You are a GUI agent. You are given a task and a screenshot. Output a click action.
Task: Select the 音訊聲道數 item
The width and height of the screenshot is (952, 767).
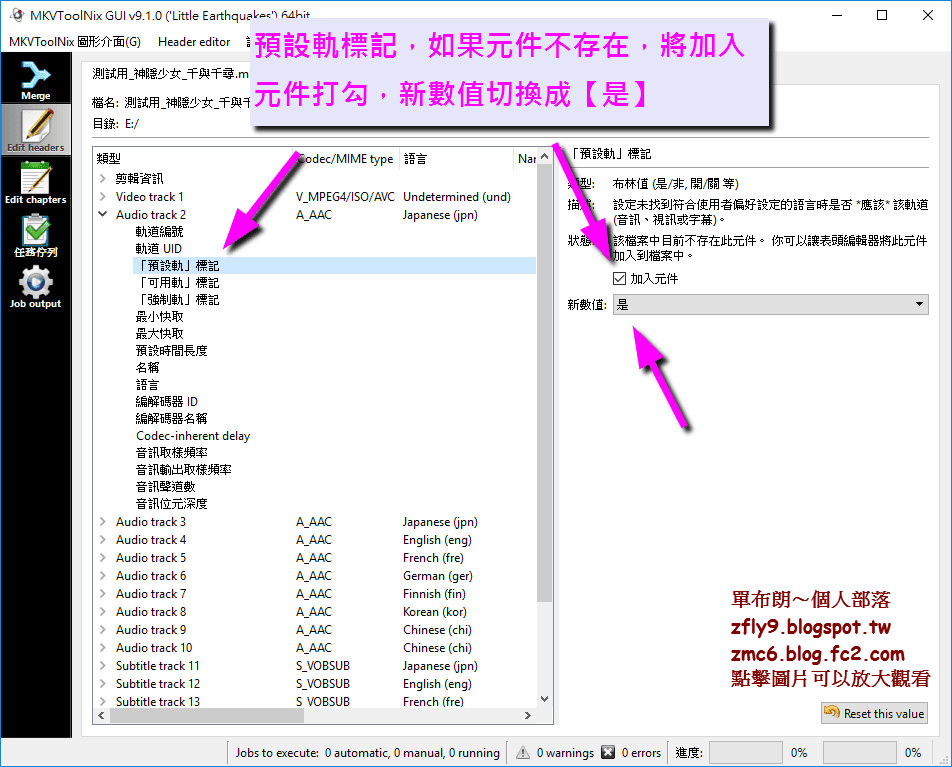coord(165,486)
